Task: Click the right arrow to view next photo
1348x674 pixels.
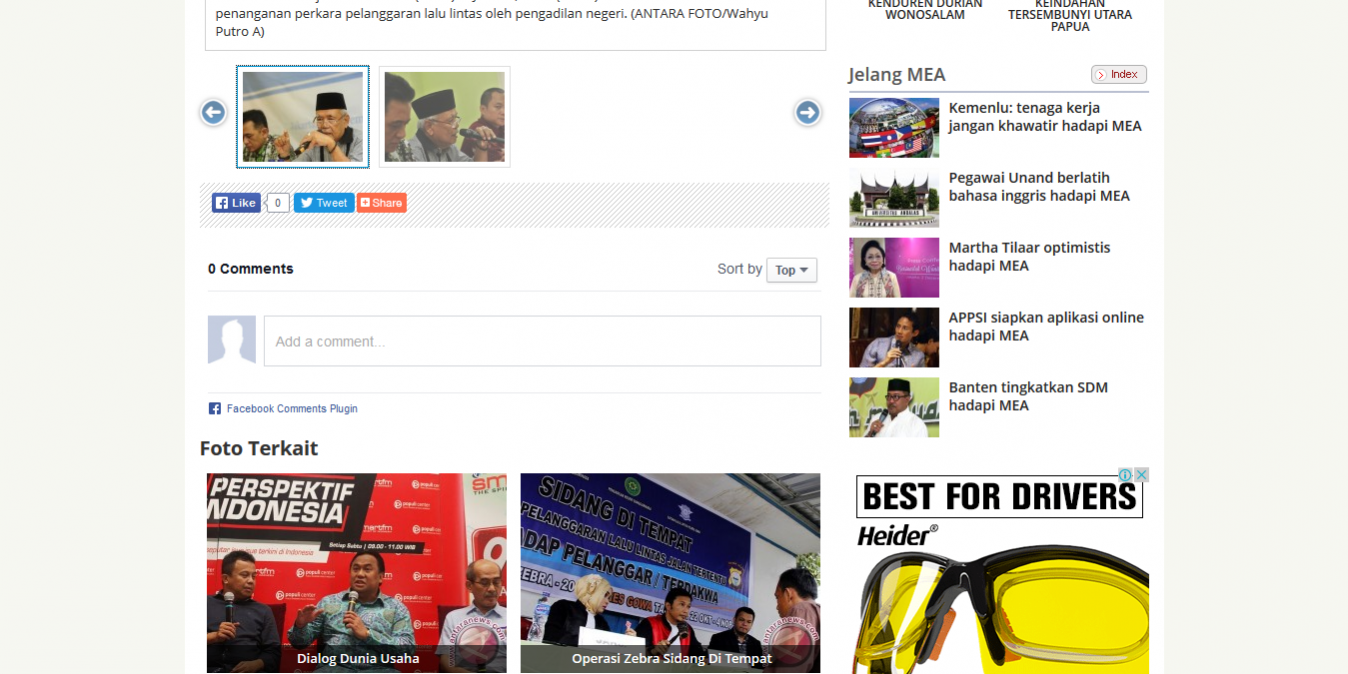Action: pyautogui.click(x=807, y=113)
